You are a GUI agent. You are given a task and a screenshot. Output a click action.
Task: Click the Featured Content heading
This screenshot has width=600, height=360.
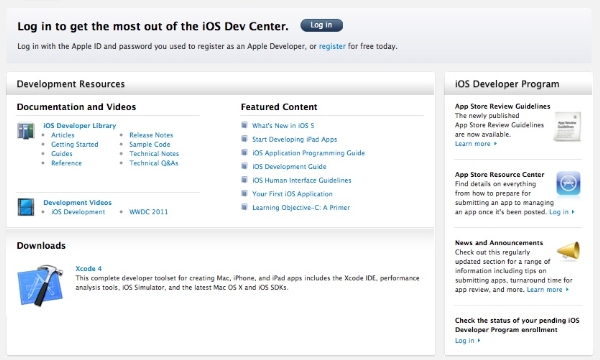(x=279, y=107)
